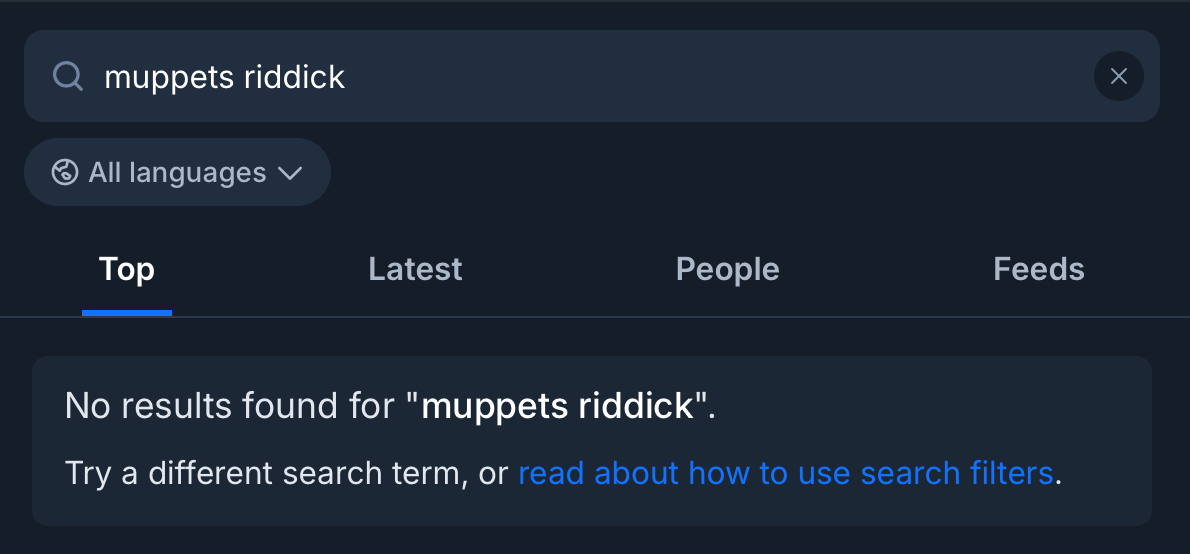Open the All languages dropdown
The image size is (1190, 554).
click(177, 173)
